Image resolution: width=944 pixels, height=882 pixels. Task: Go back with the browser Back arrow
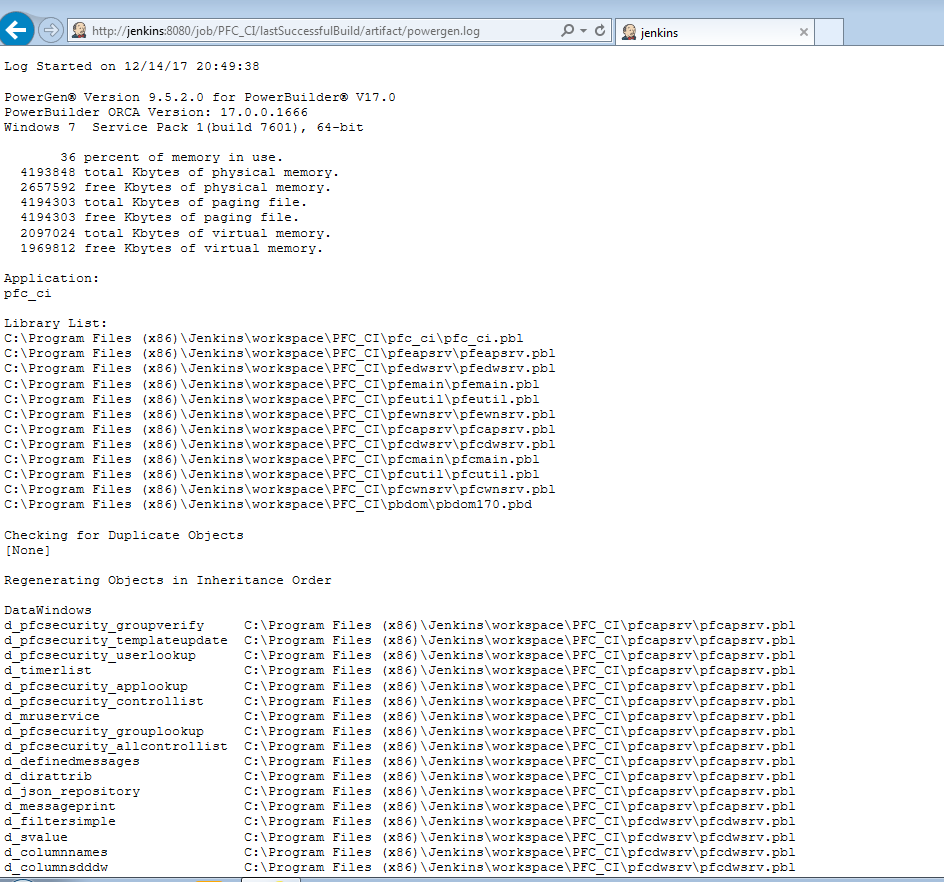(x=16, y=29)
